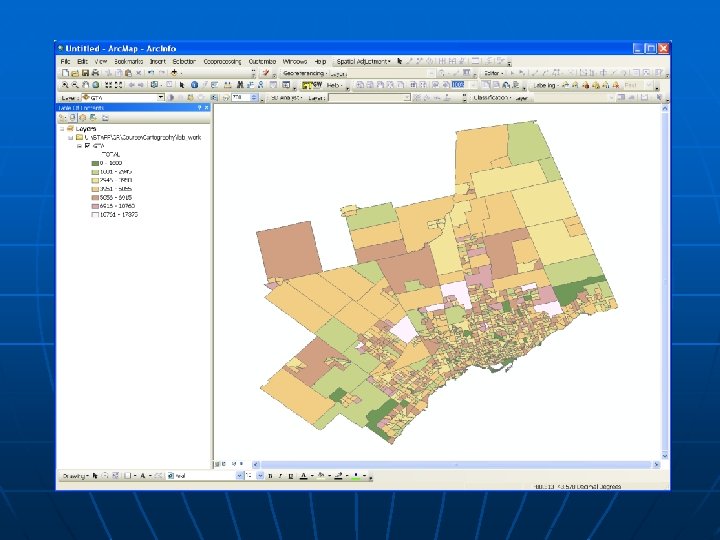The width and height of the screenshot is (720, 540).
Task: Open the Geoprocessing menu
Action: click(x=223, y=61)
